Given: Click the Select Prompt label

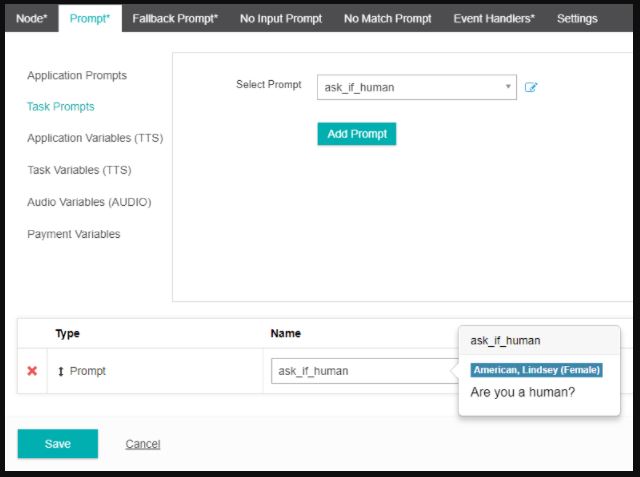Looking at the screenshot, I should [269, 84].
